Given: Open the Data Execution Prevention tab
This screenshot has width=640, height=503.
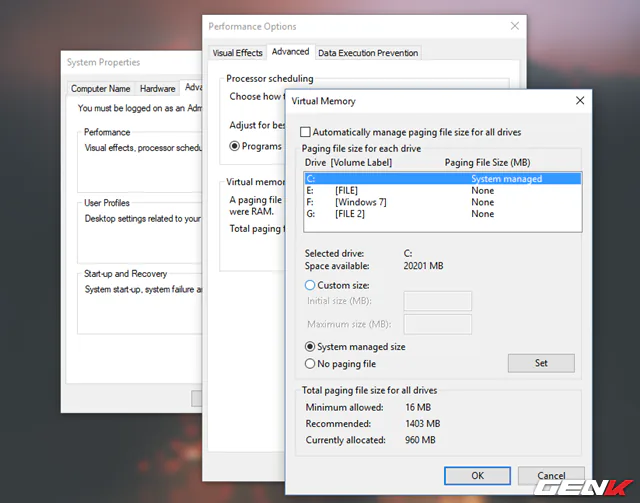Looking at the screenshot, I should (x=368, y=53).
